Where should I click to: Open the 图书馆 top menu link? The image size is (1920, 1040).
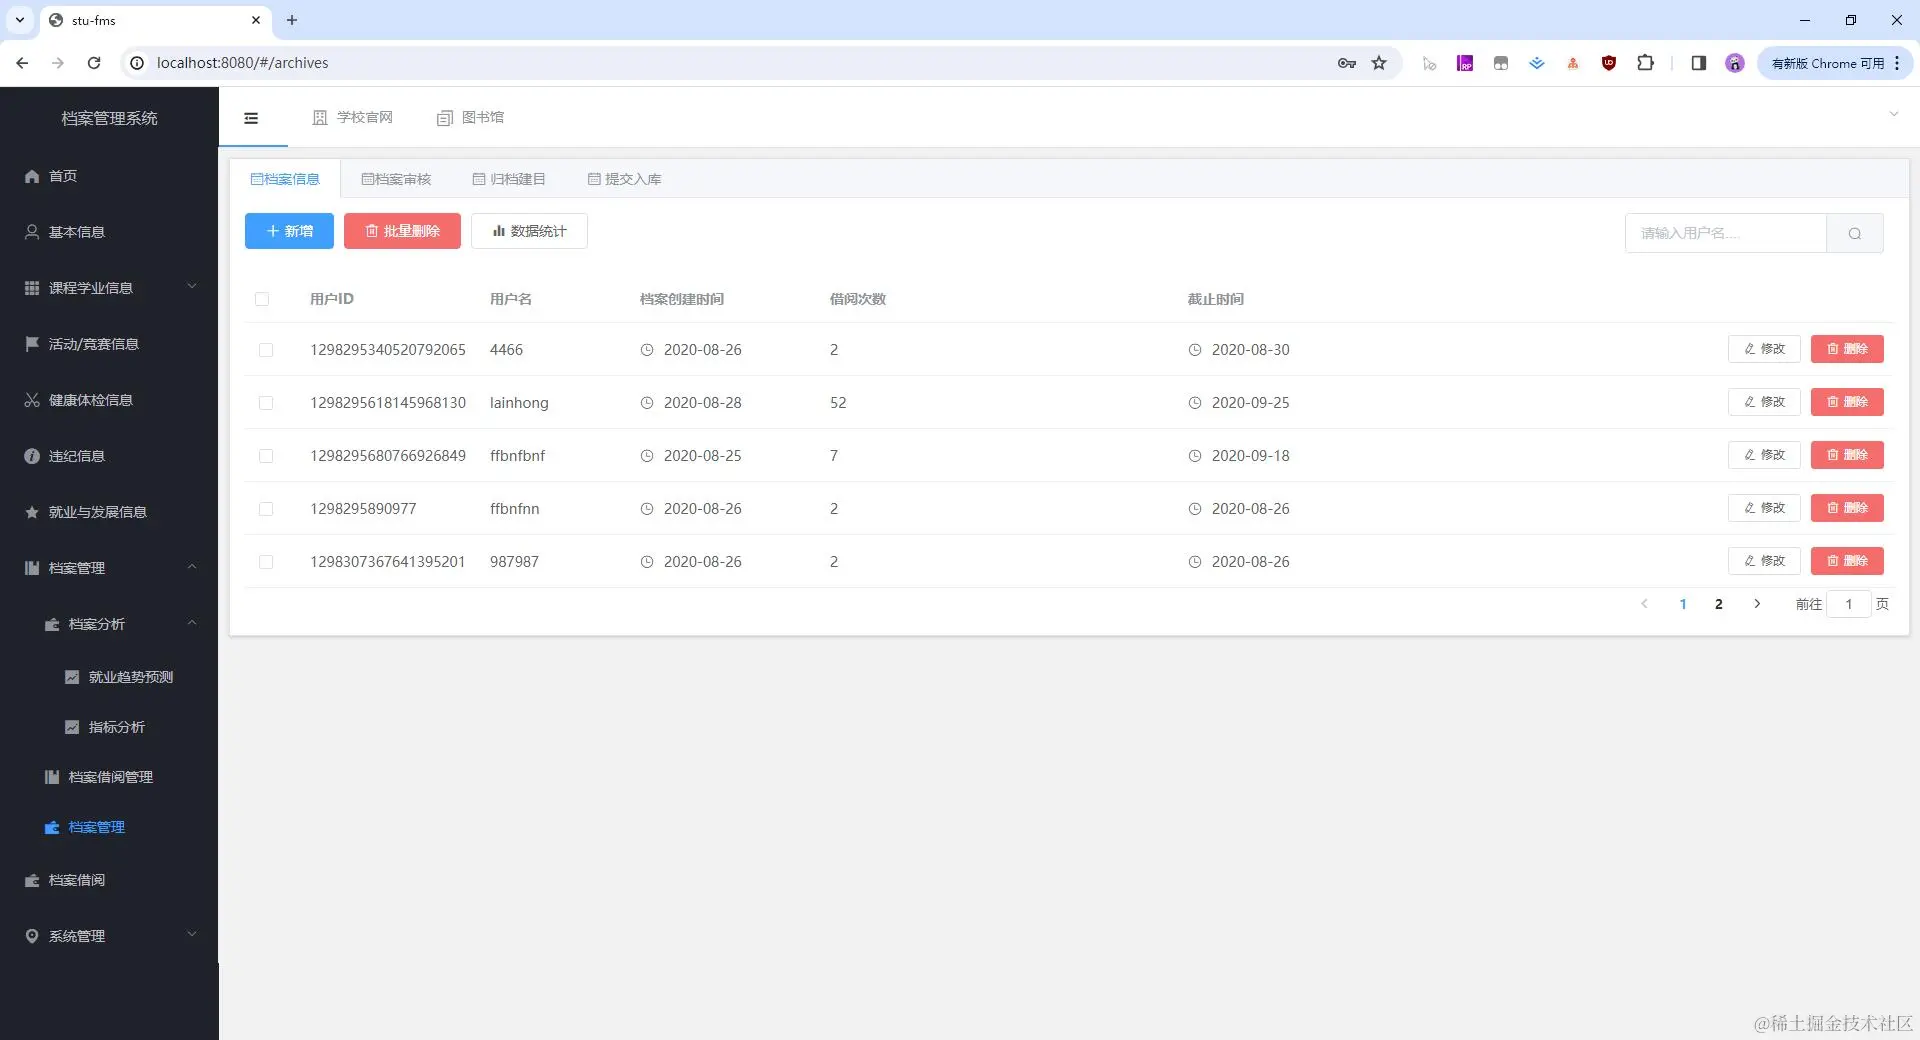pyautogui.click(x=470, y=118)
